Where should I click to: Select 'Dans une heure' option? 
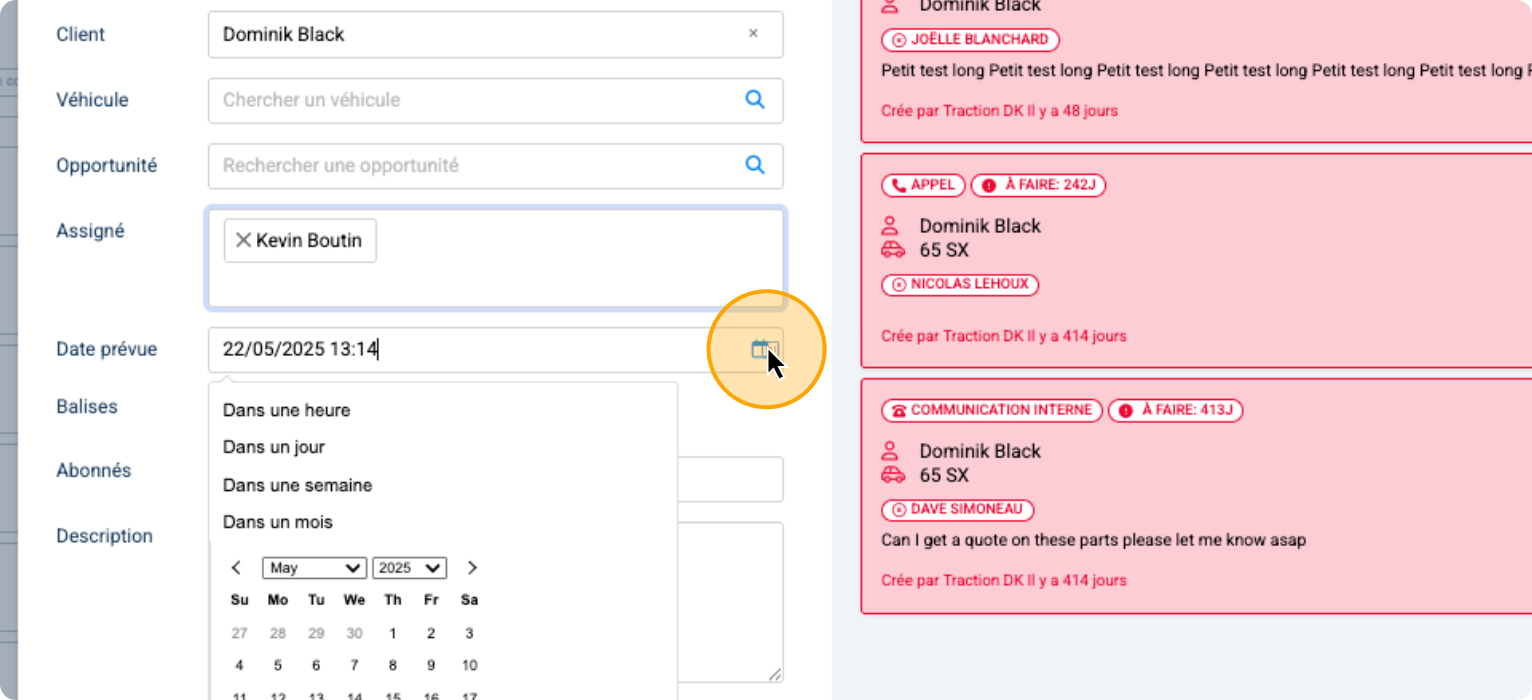[x=286, y=410]
